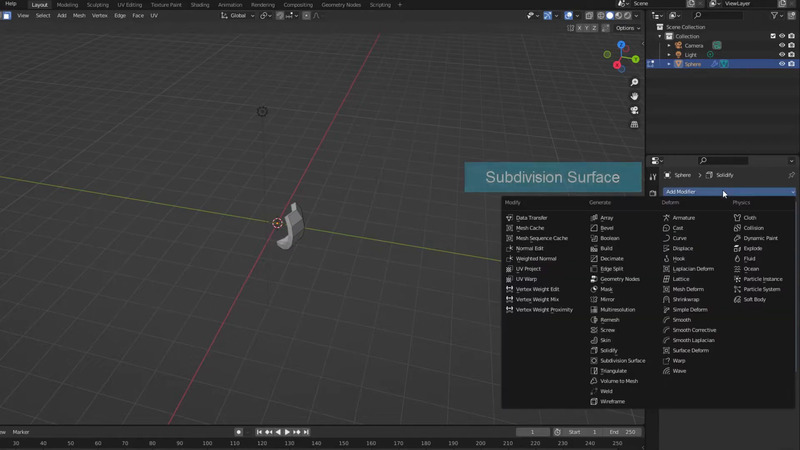The height and width of the screenshot is (450, 800).
Task: Click the play animation button
Action: click(x=287, y=432)
